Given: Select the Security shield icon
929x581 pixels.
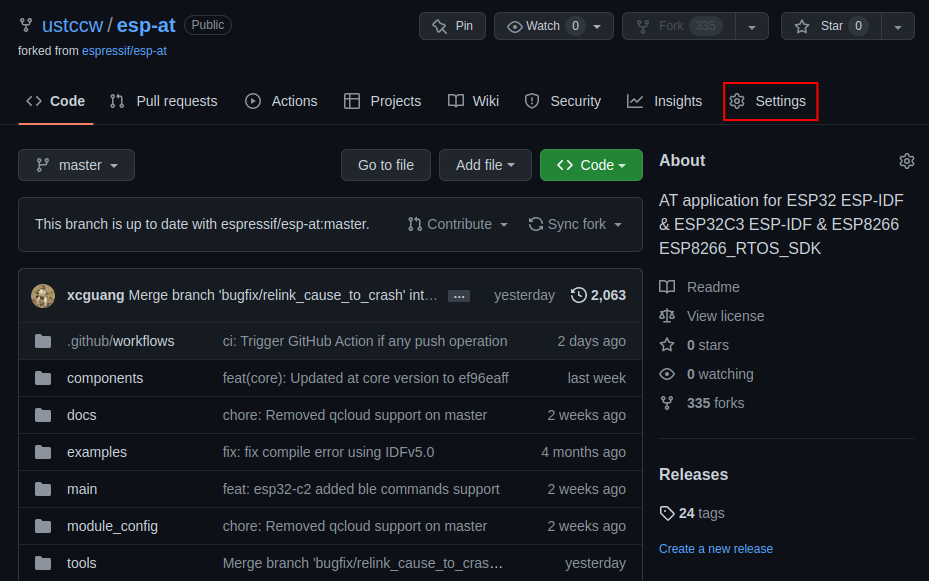Looking at the screenshot, I should (531, 101).
